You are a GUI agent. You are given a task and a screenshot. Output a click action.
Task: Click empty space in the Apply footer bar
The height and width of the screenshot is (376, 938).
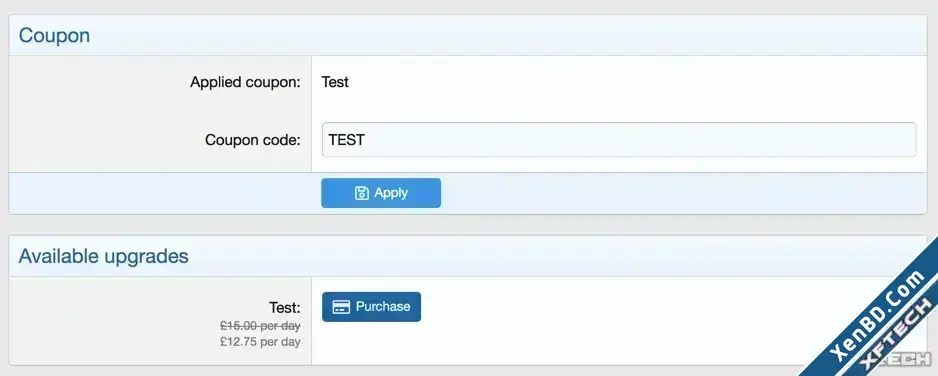point(682,193)
